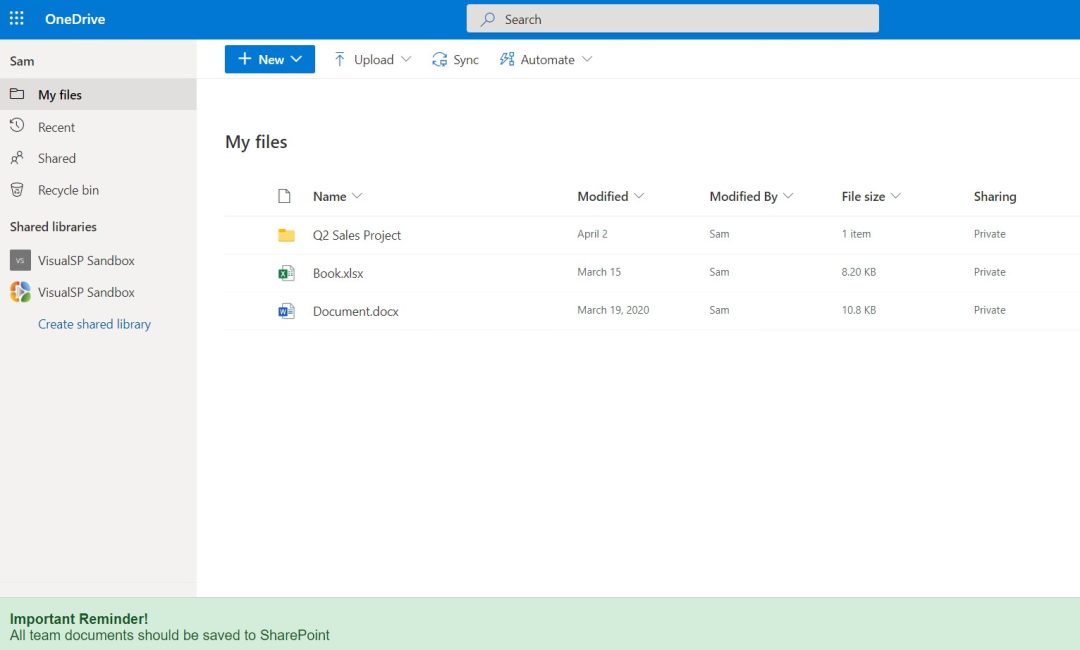Click the first VisualSP Sandbox gray icon

(x=20, y=260)
